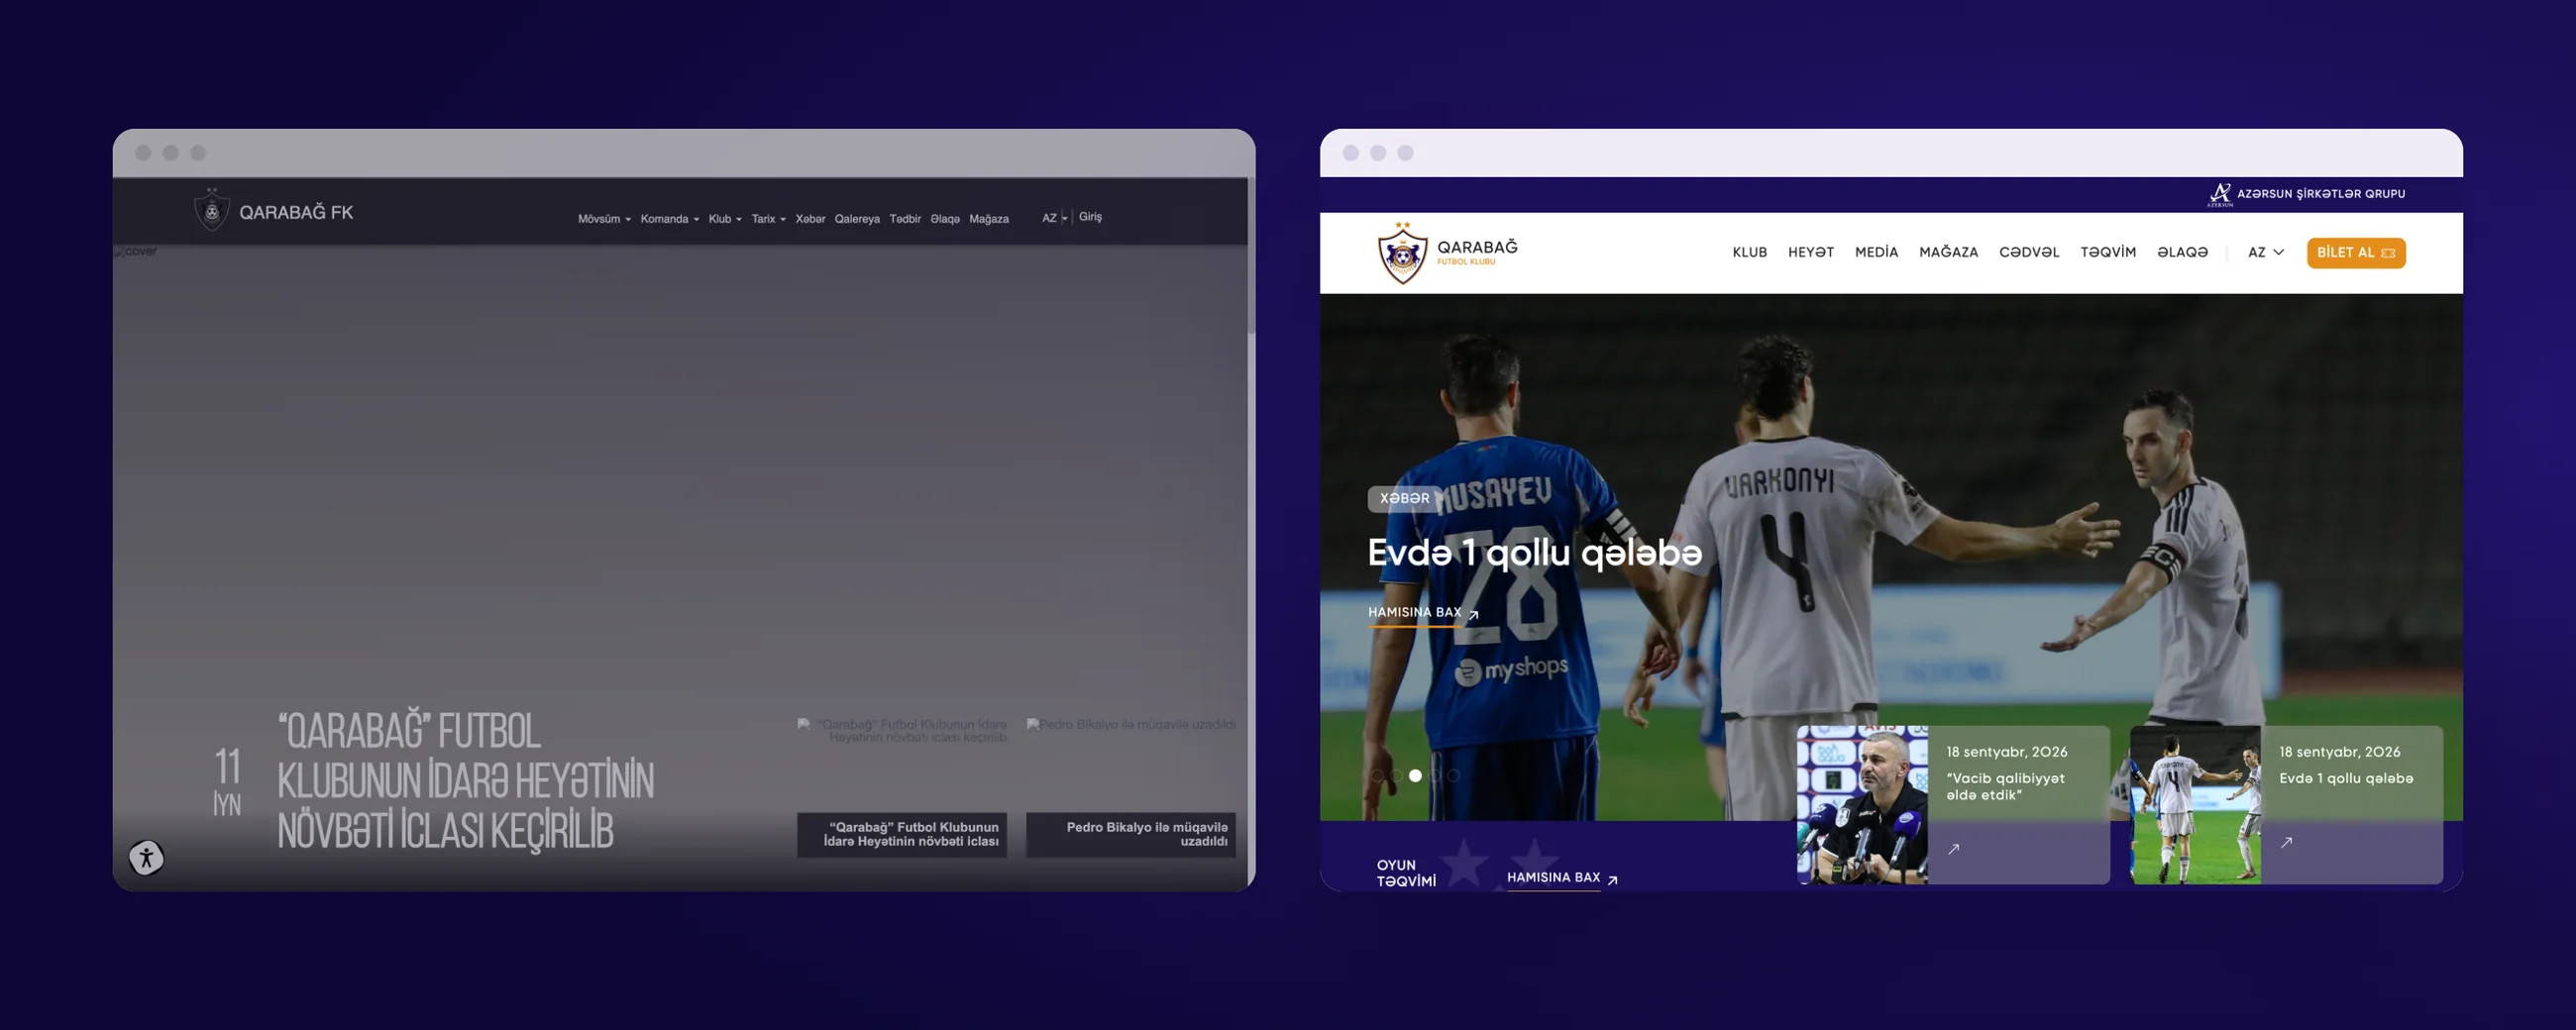The height and width of the screenshot is (1030, 2576).
Task: Click the arrow icon on the 'Vacib qalibiyyət' card
Action: pos(1953,849)
